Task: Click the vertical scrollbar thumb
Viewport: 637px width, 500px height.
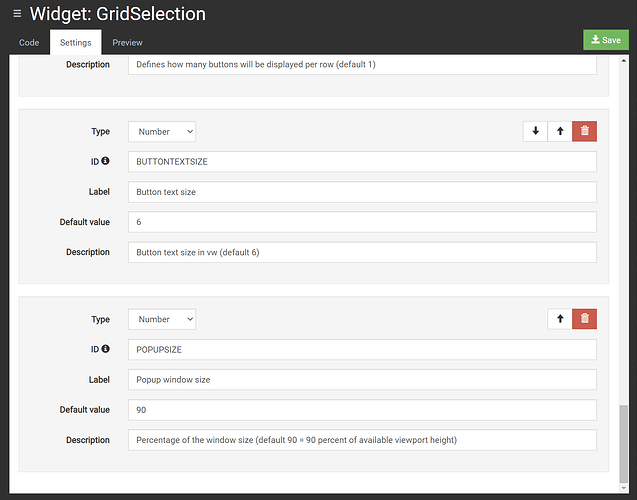Action: coord(626,440)
